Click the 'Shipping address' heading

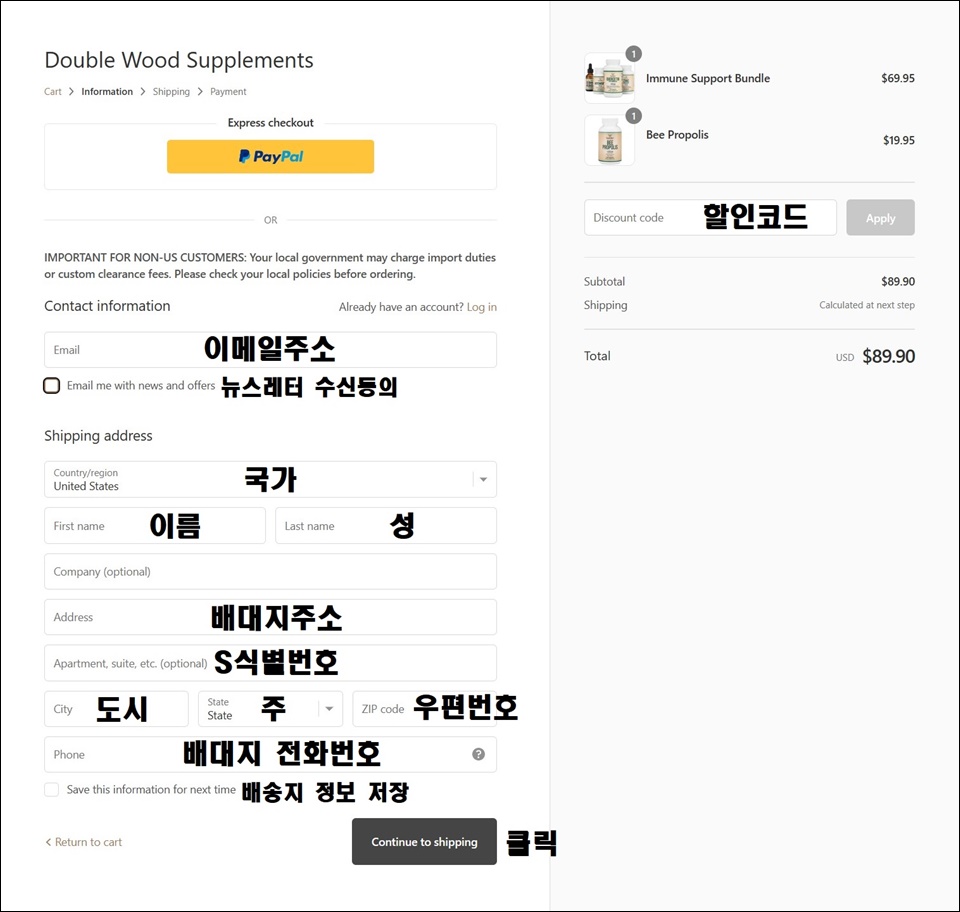(x=98, y=436)
